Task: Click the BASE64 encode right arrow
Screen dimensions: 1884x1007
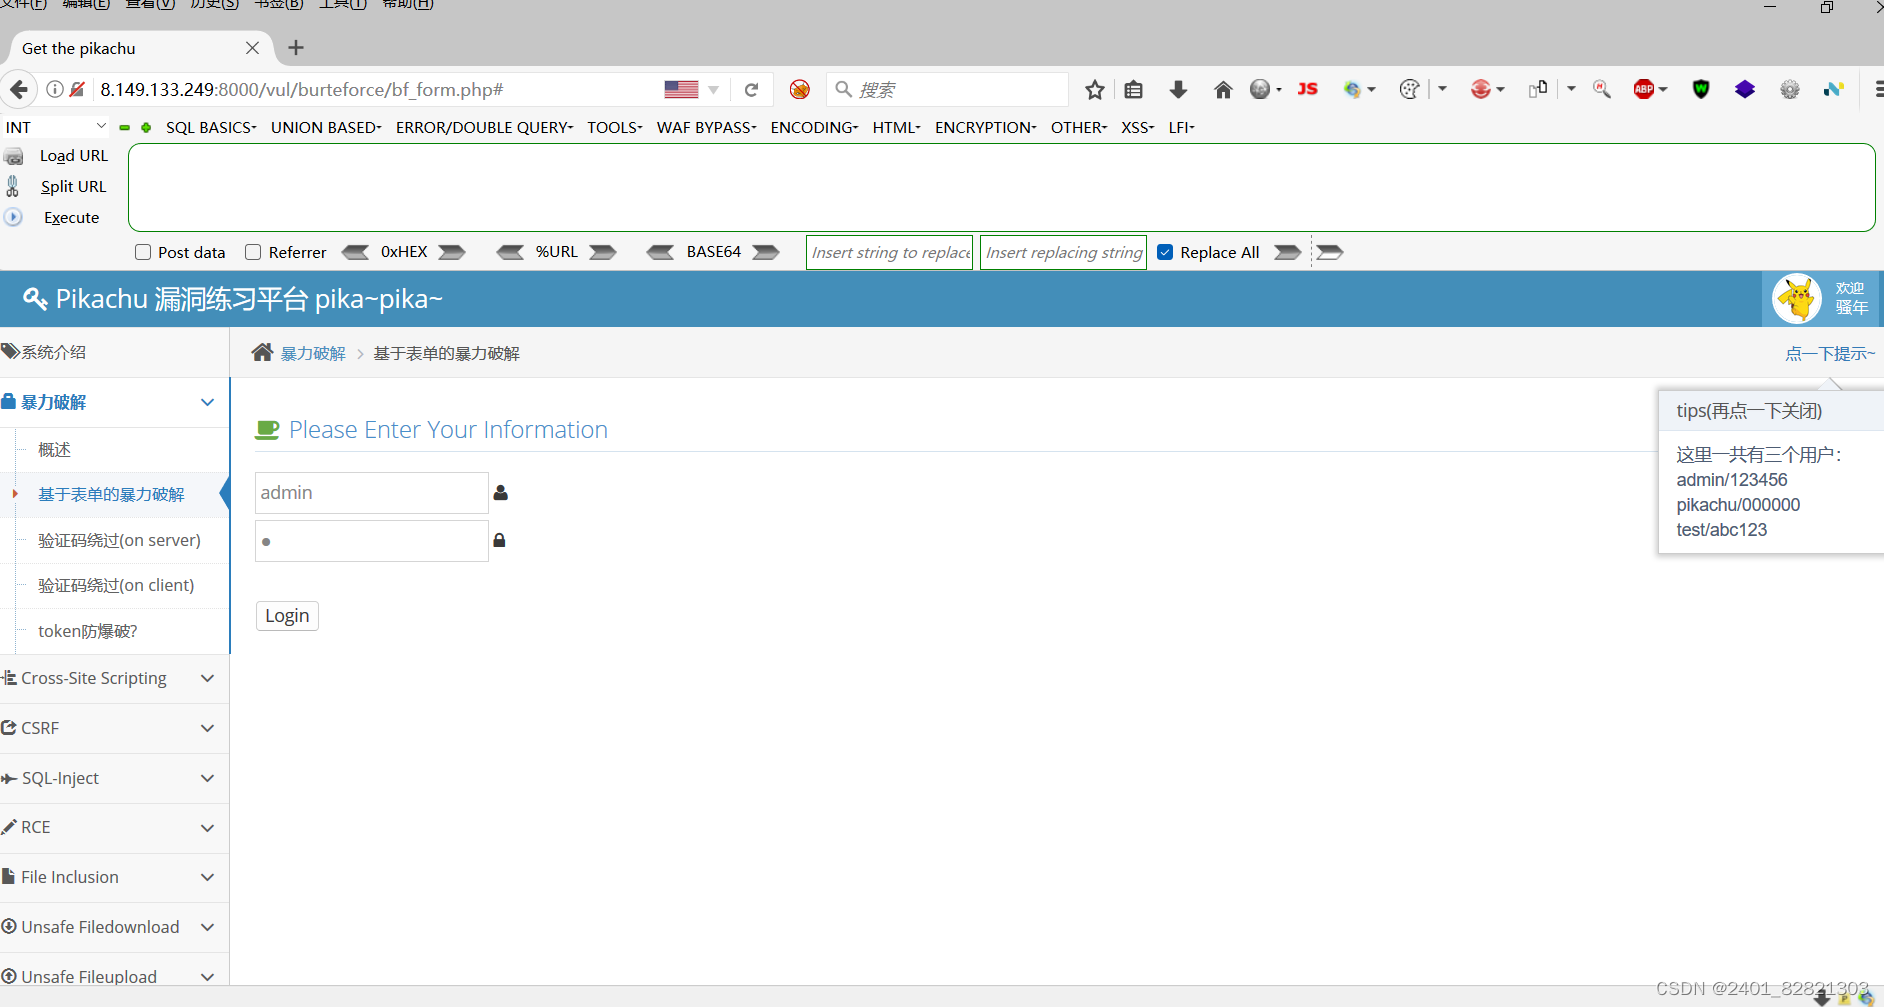Action: pos(766,252)
